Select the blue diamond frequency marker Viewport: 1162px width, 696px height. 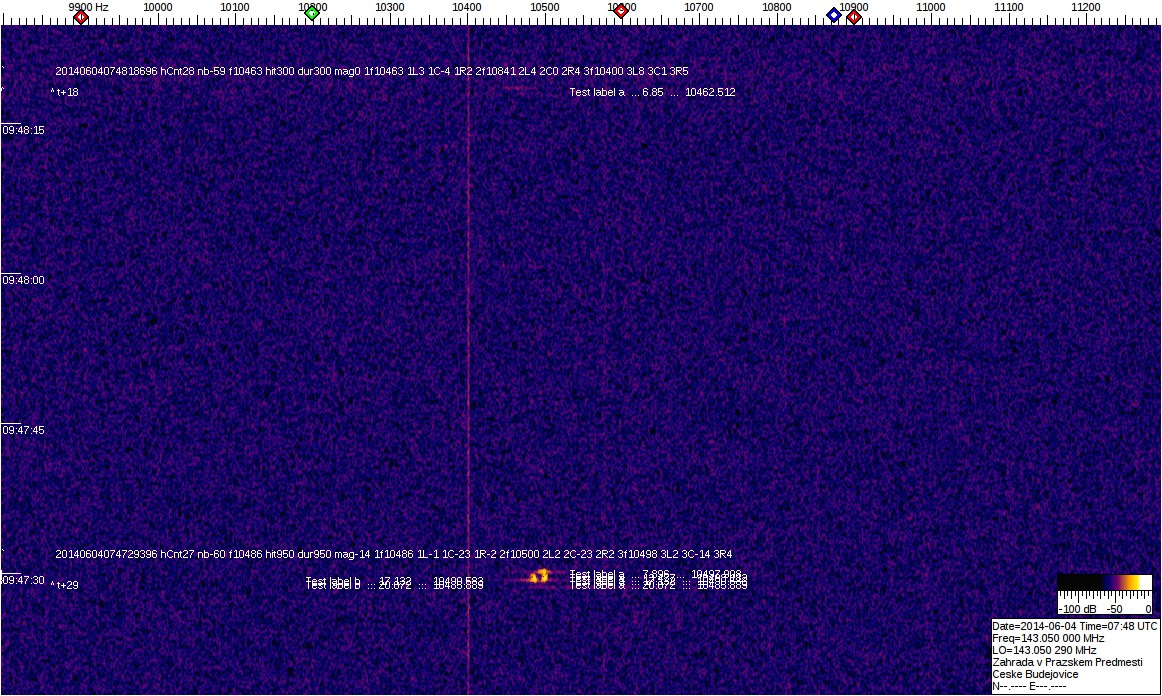pyautogui.click(x=833, y=14)
